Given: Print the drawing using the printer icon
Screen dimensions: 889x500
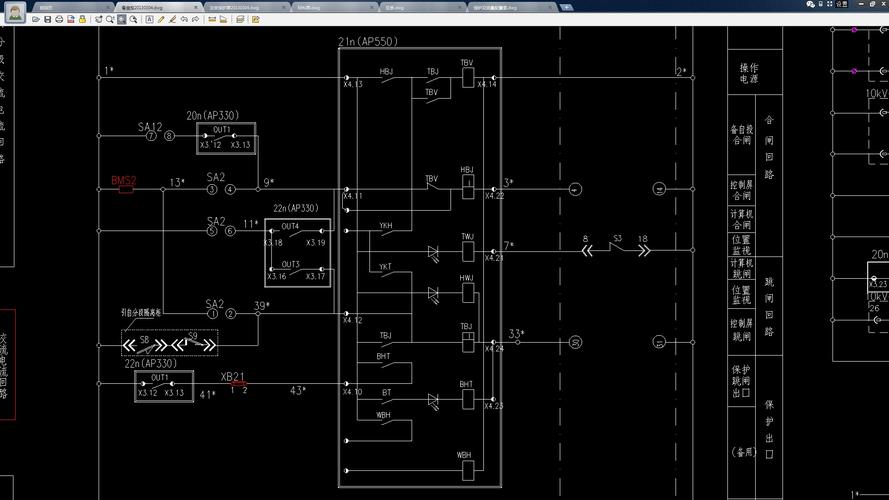Looking at the screenshot, I should coord(59,19).
